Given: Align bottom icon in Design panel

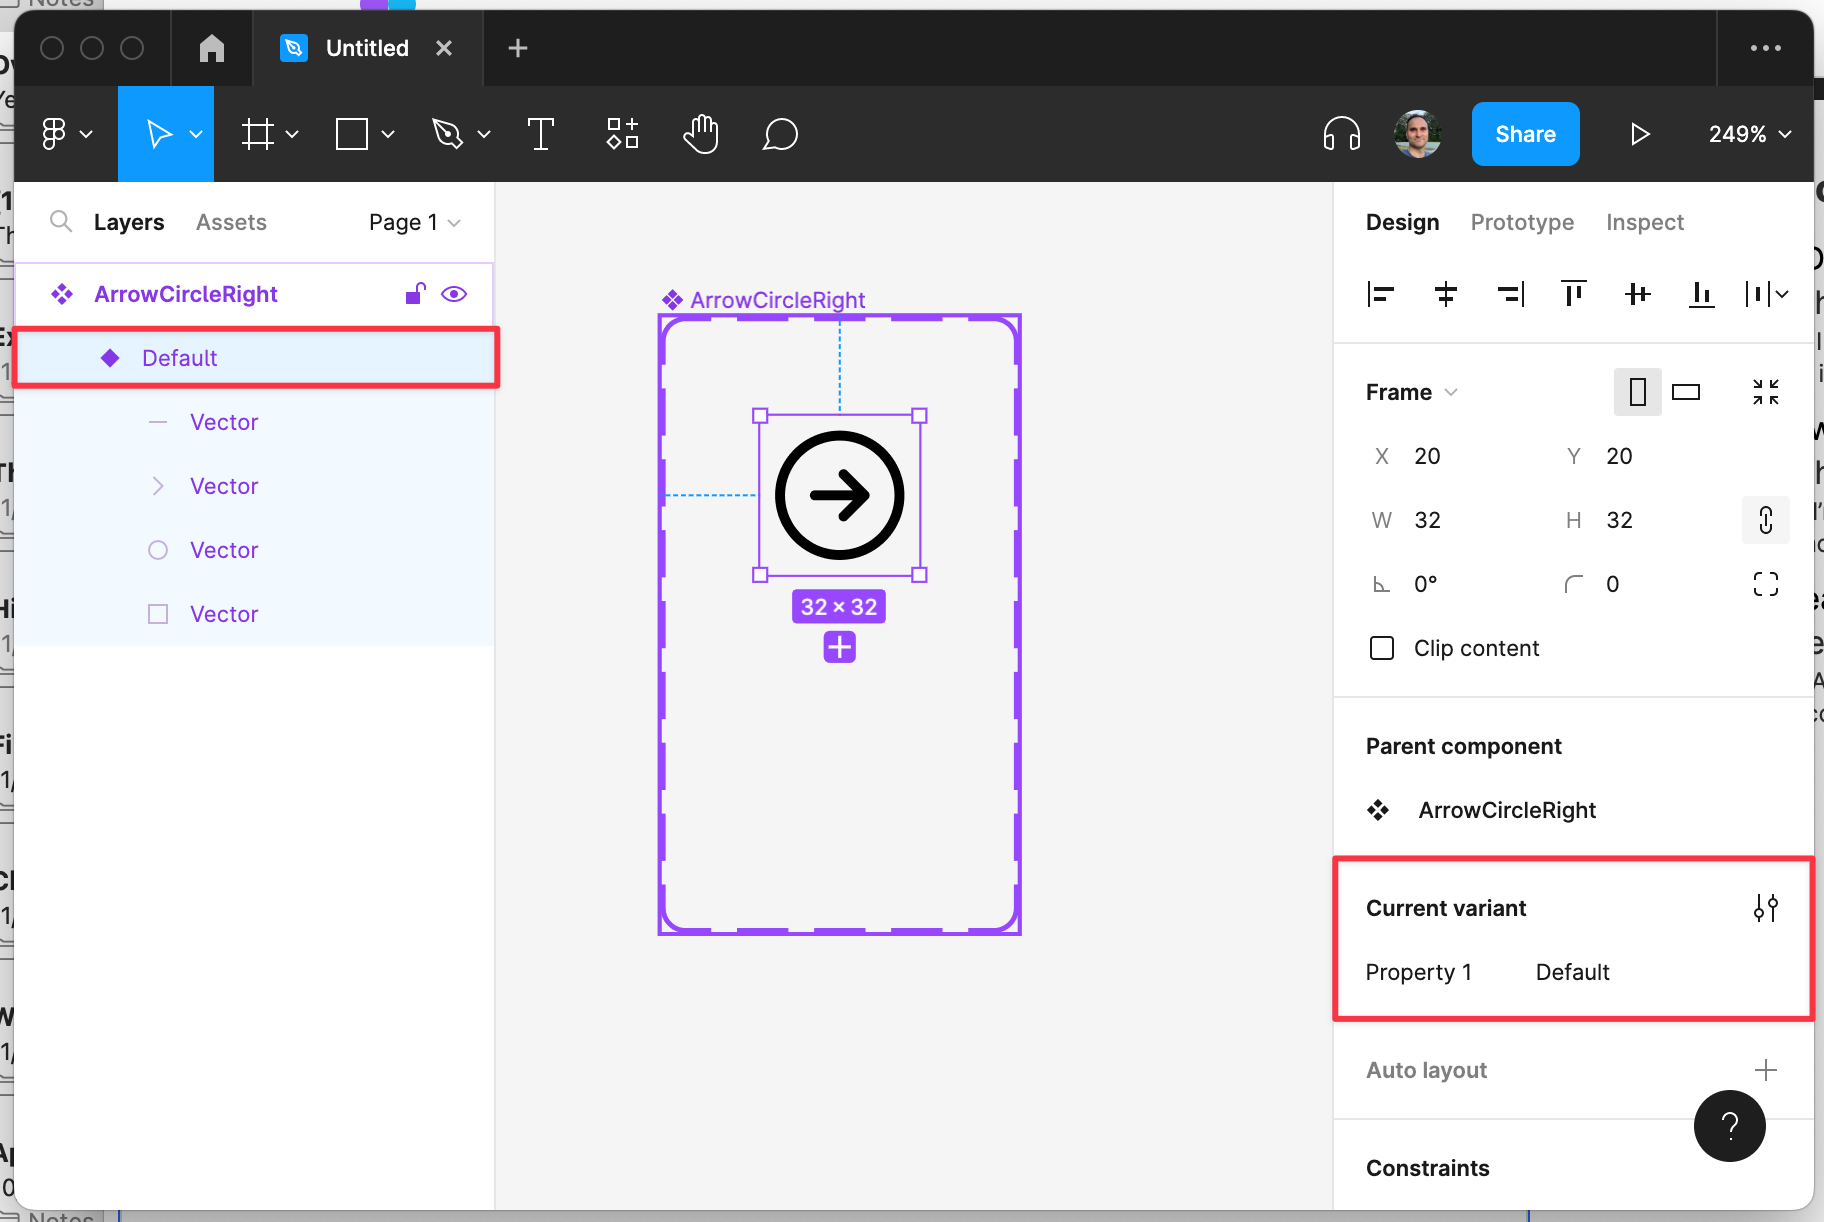Looking at the screenshot, I should 1702,294.
